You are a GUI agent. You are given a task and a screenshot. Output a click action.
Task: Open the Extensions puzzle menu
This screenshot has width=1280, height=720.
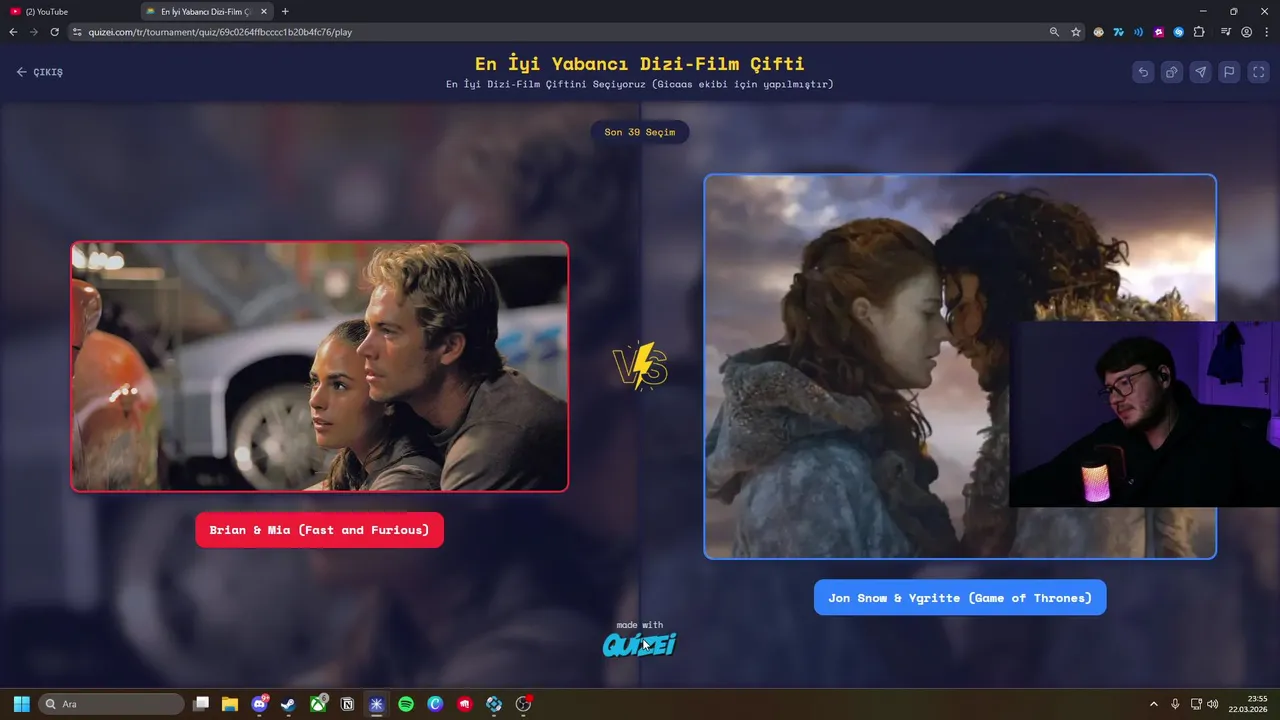click(x=1200, y=32)
